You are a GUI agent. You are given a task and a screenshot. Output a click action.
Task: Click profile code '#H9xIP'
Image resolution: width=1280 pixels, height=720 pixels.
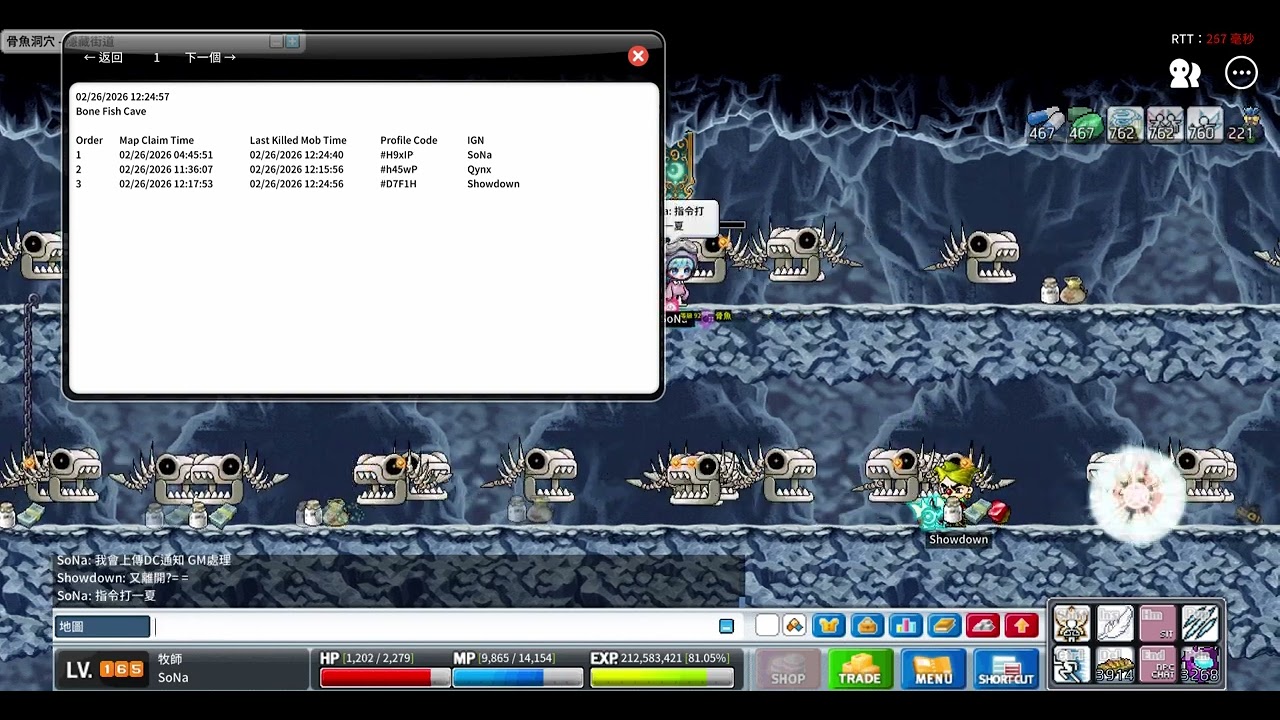[396, 155]
